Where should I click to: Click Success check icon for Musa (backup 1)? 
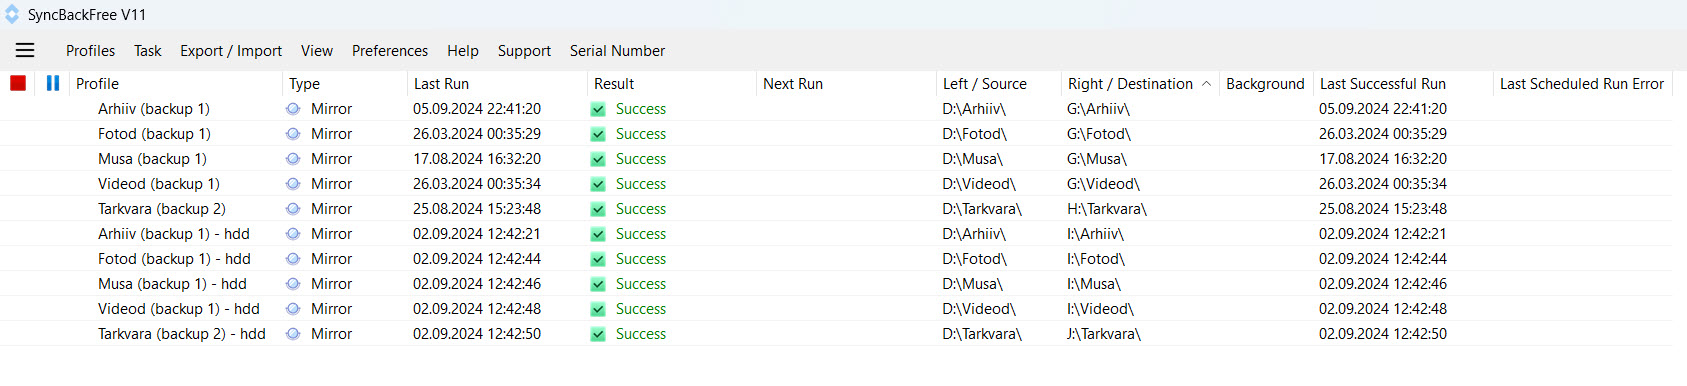coord(598,159)
